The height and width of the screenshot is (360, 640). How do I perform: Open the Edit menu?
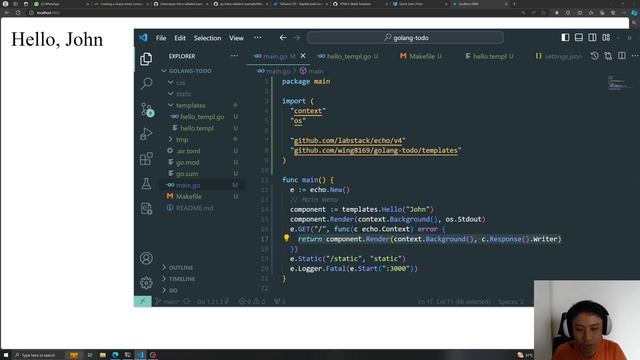180,38
